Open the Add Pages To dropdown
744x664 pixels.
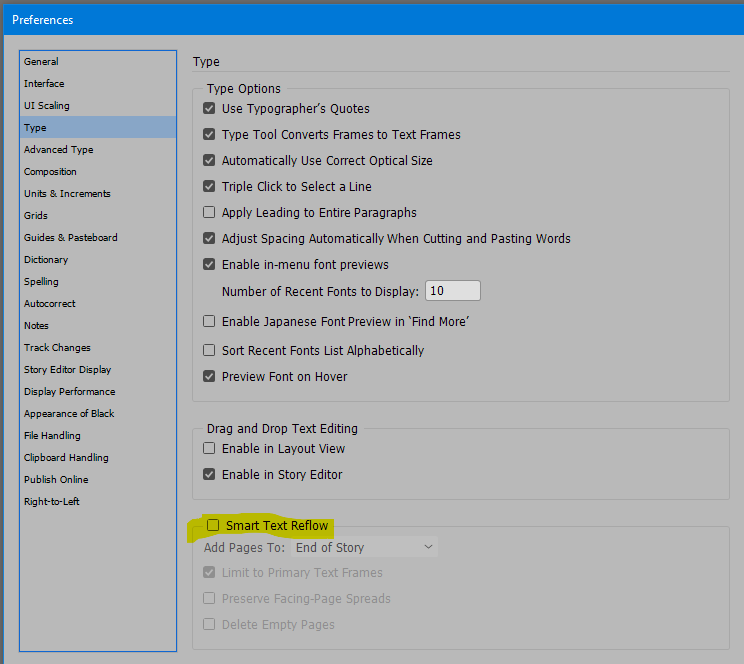364,548
